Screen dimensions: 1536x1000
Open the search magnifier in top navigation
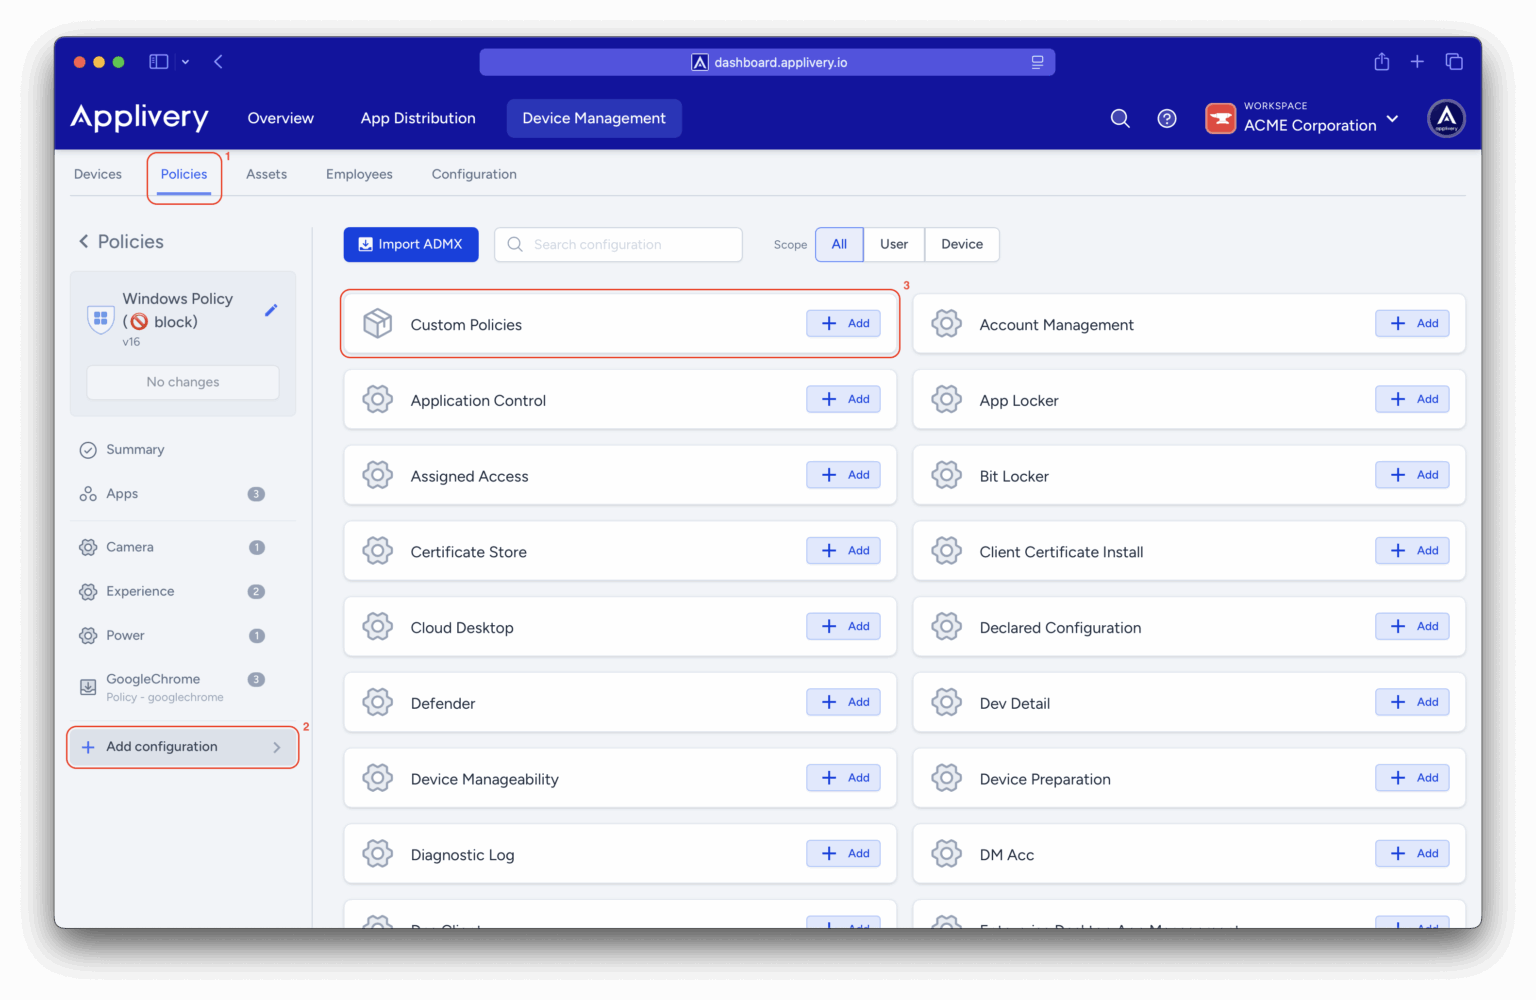(1120, 118)
